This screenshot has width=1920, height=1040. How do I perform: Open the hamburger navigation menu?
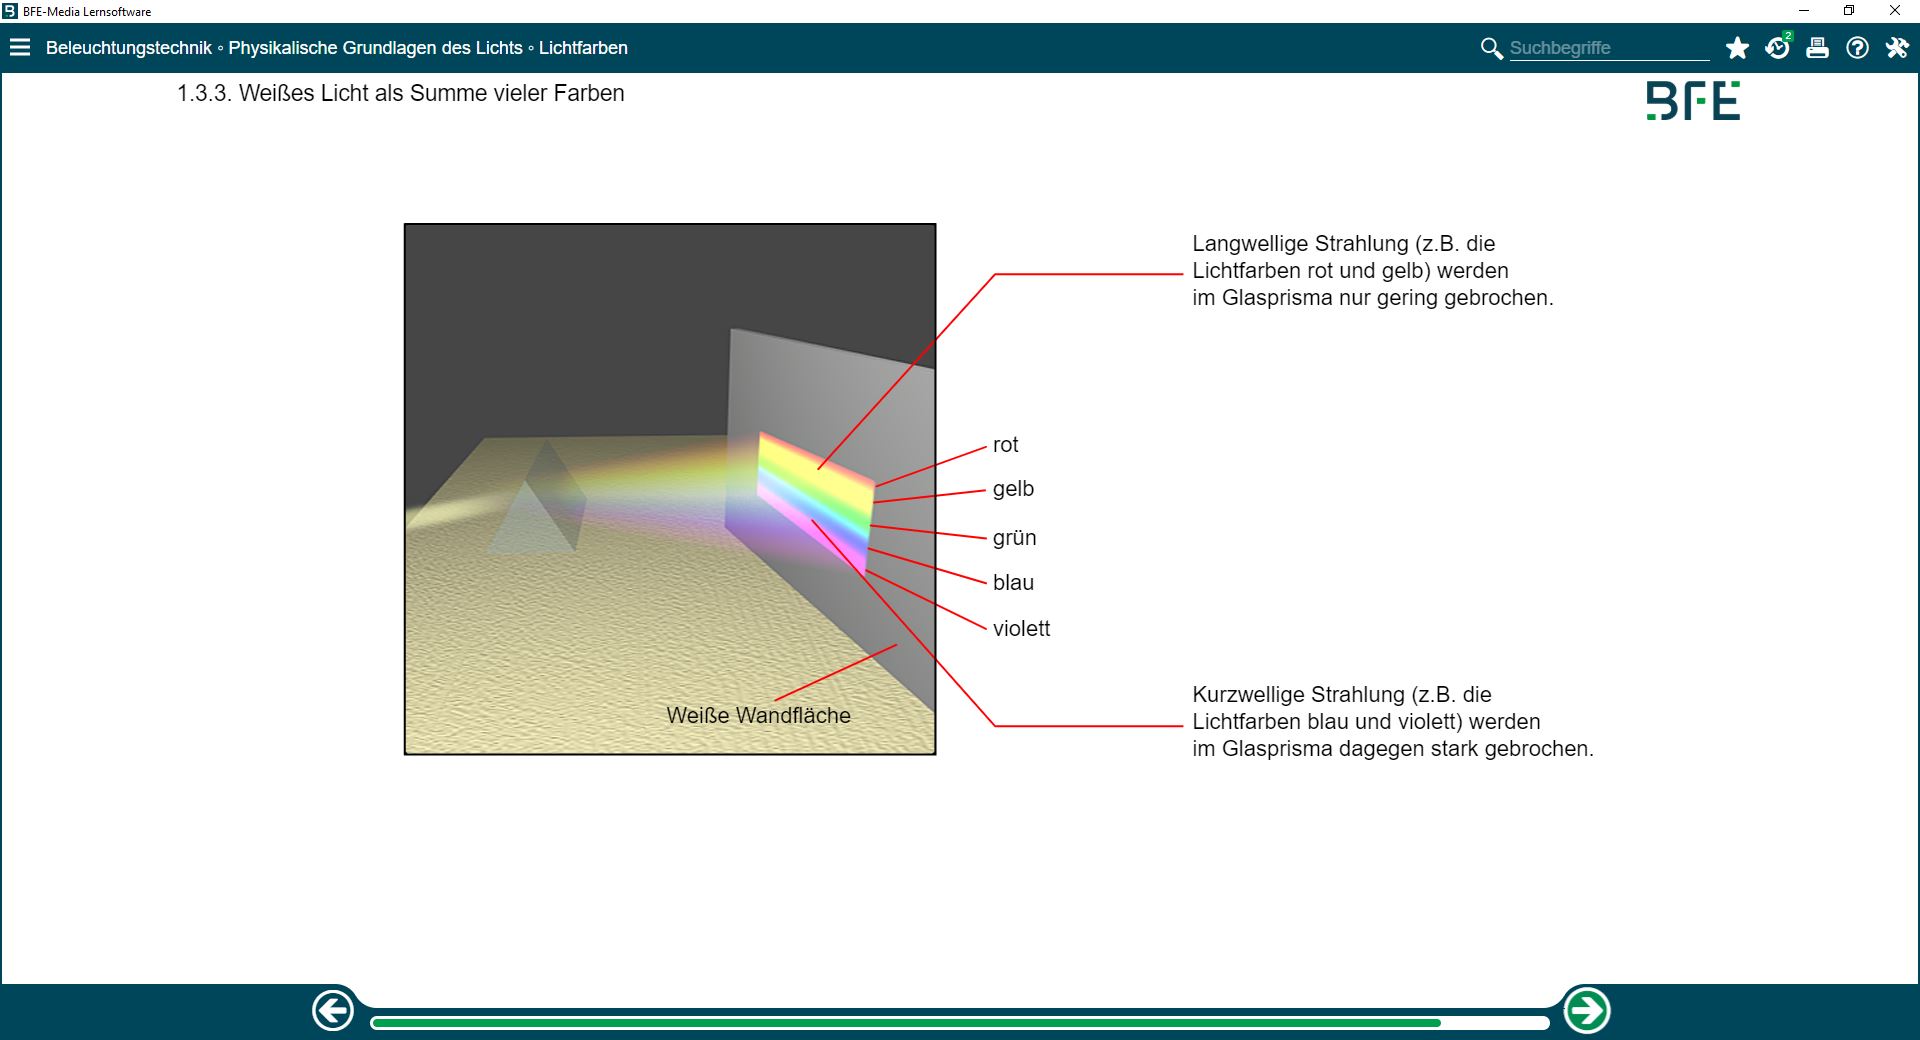(x=20, y=48)
